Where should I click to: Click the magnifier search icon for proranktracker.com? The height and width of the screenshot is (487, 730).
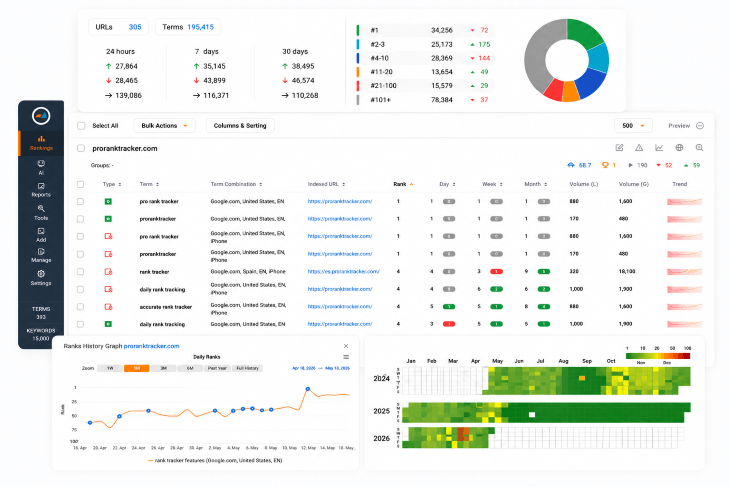(699, 148)
